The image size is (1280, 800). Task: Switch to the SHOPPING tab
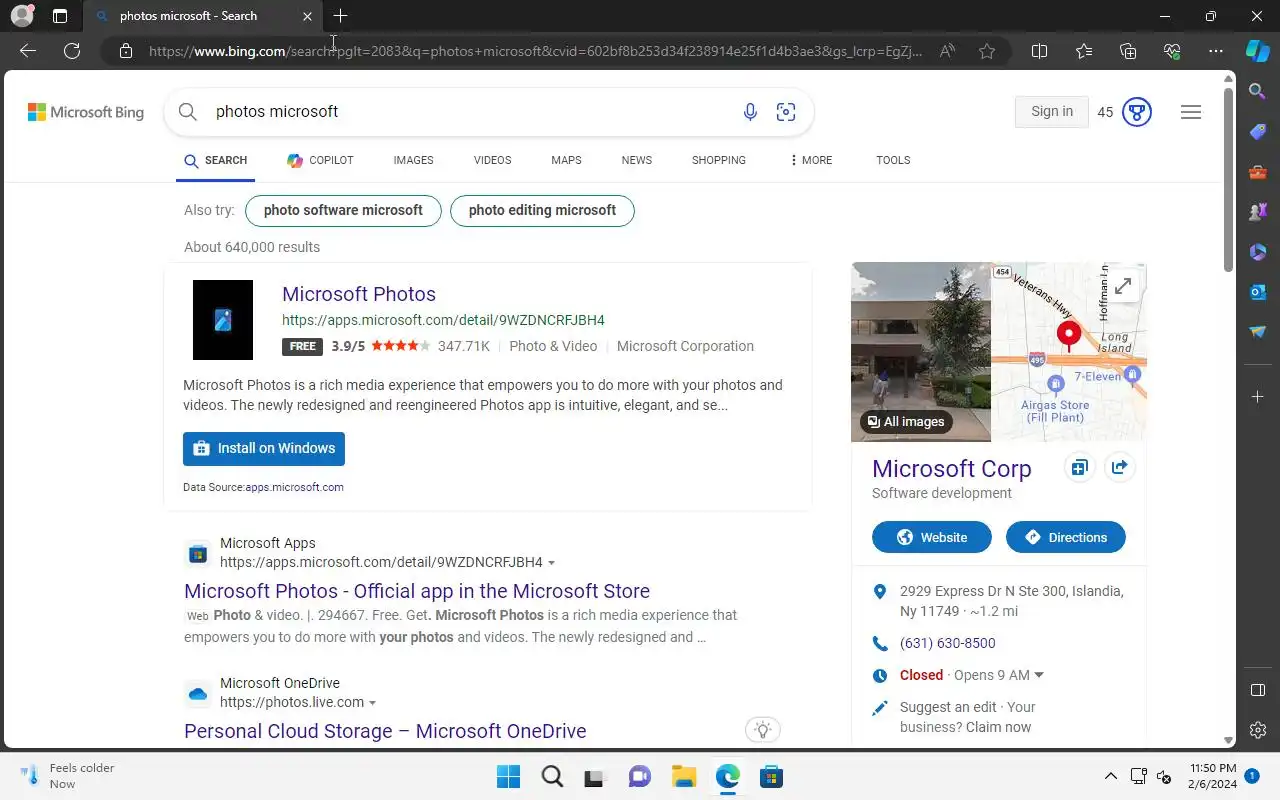[719, 160]
